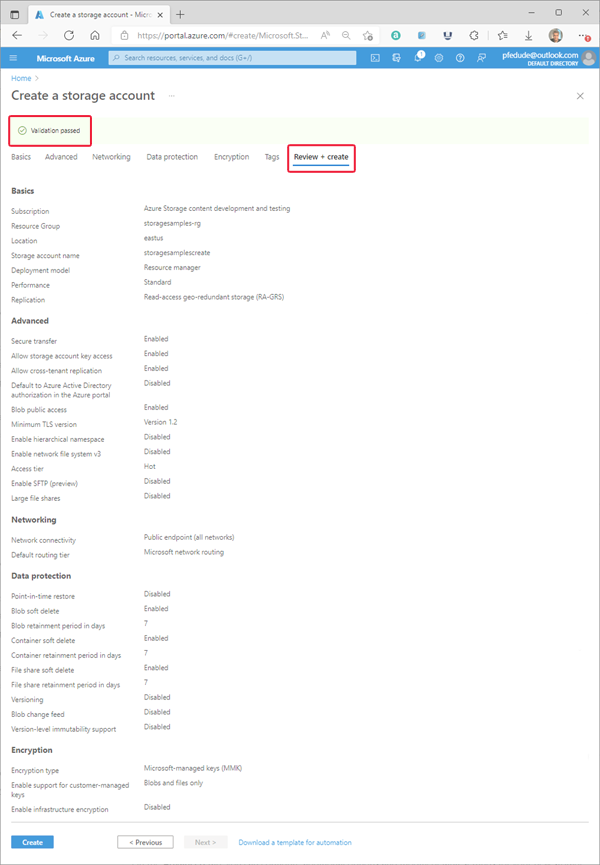Open the pfedude@outlook.com account menu
Viewport: 600px width, 865px height.
tap(549, 58)
